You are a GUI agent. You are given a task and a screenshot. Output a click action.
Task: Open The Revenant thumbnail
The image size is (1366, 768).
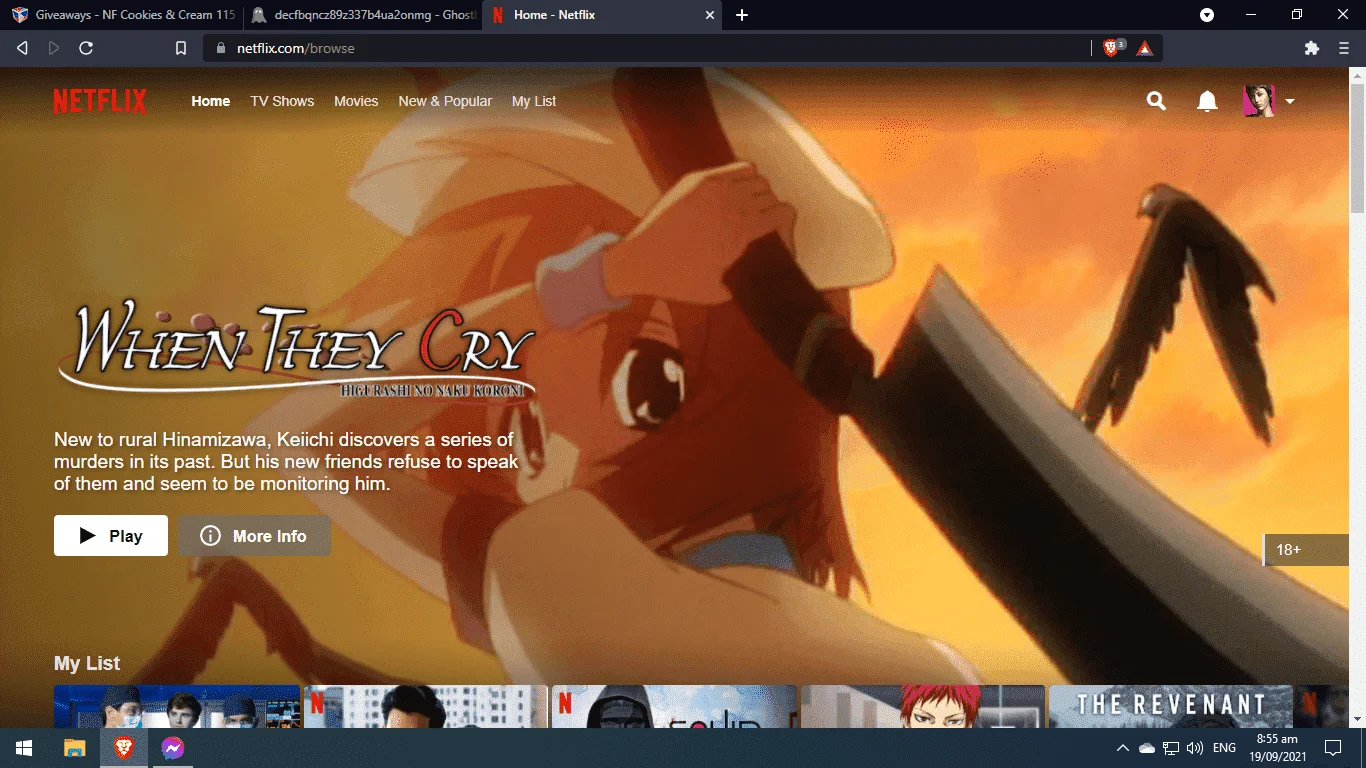coord(1170,706)
